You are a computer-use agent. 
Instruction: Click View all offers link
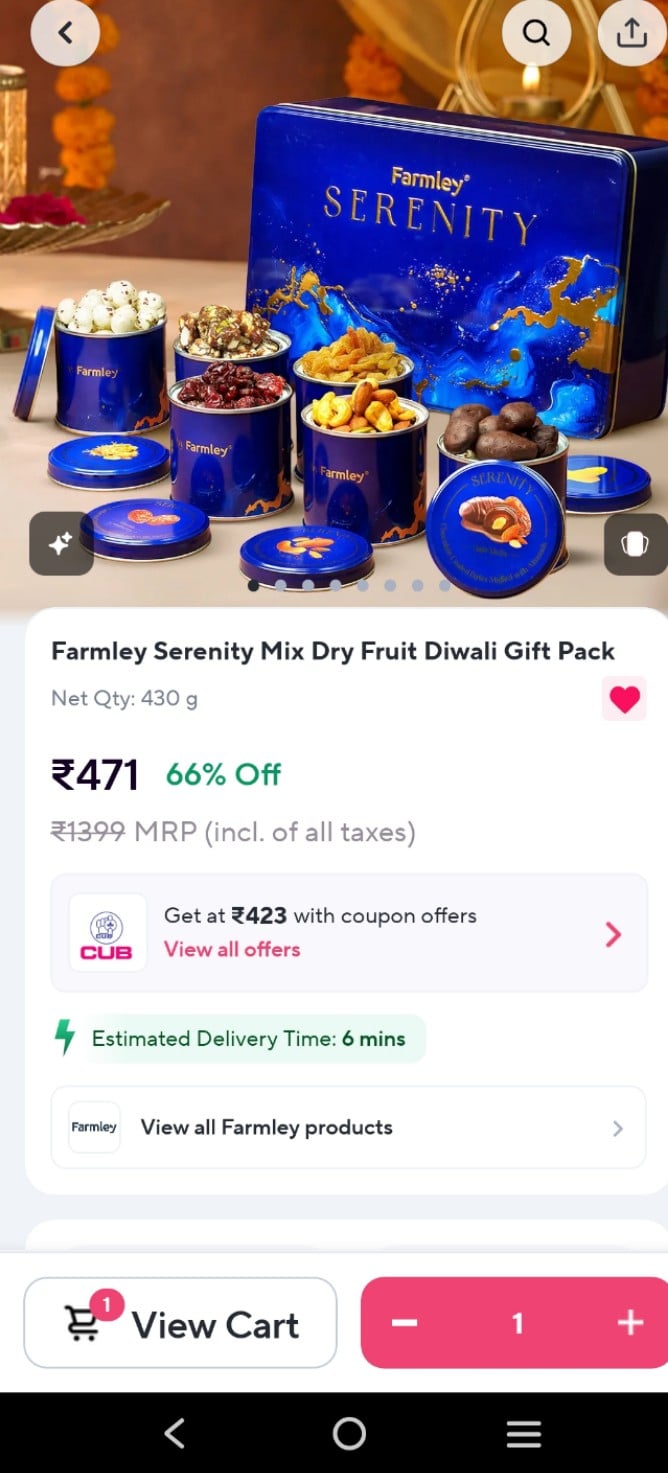click(x=232, y=949)
